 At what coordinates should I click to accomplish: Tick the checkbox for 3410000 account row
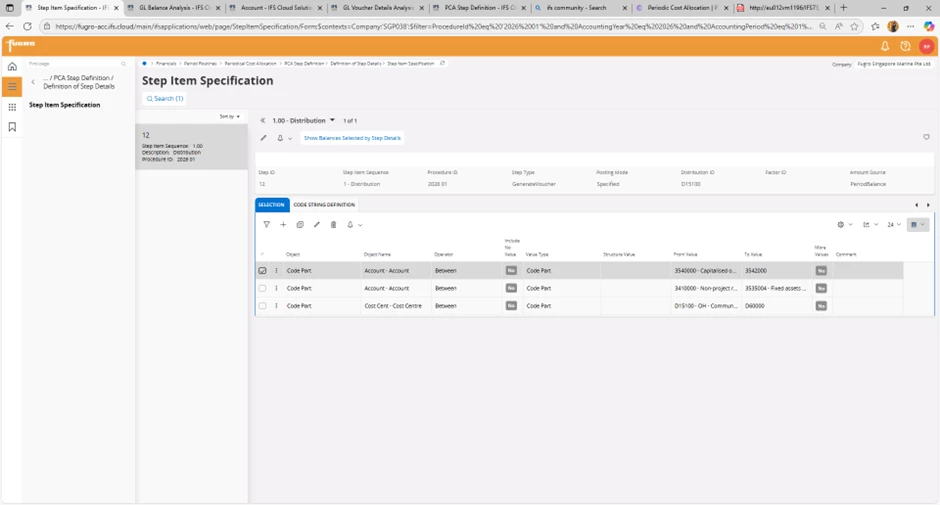(263, 288)
